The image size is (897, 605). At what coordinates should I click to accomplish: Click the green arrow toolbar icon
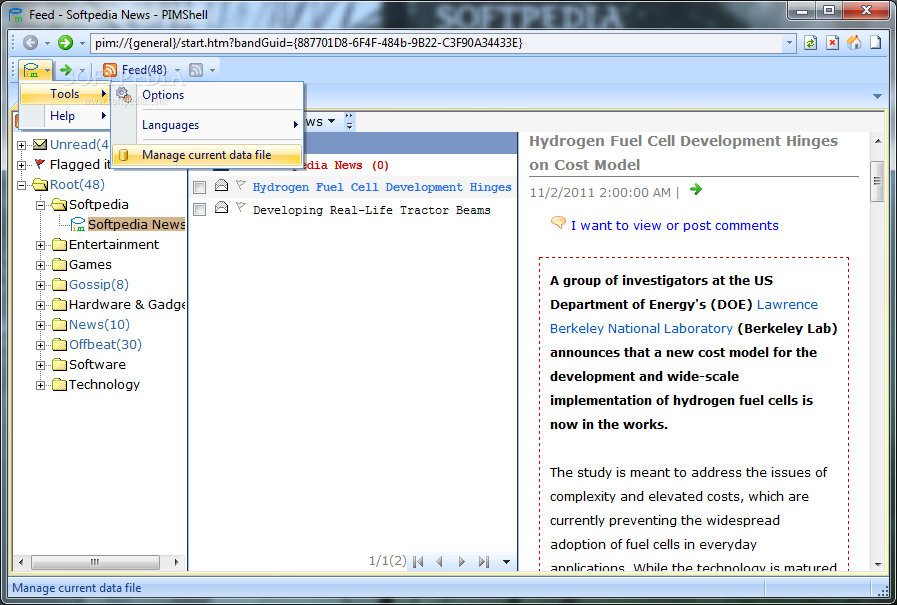coord(66,70)
